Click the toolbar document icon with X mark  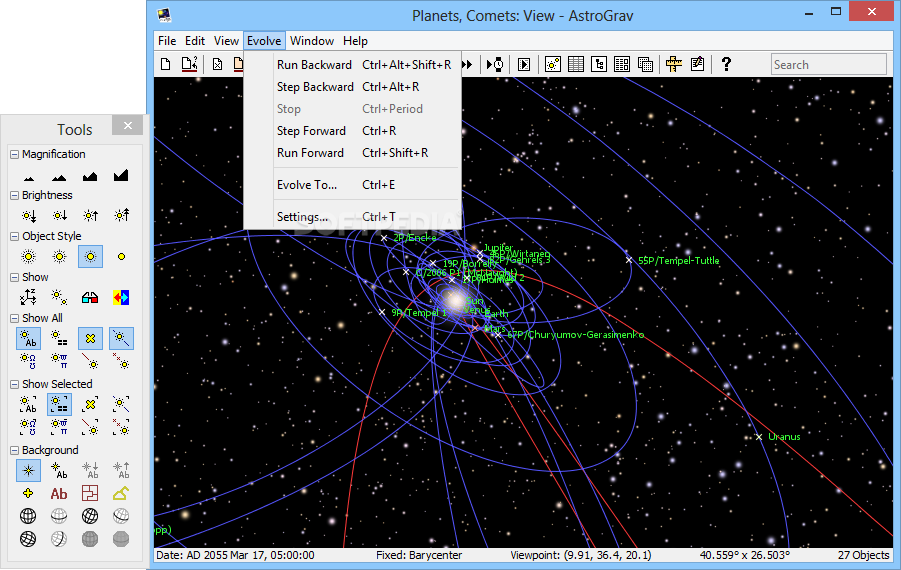[x=217, y=64]
